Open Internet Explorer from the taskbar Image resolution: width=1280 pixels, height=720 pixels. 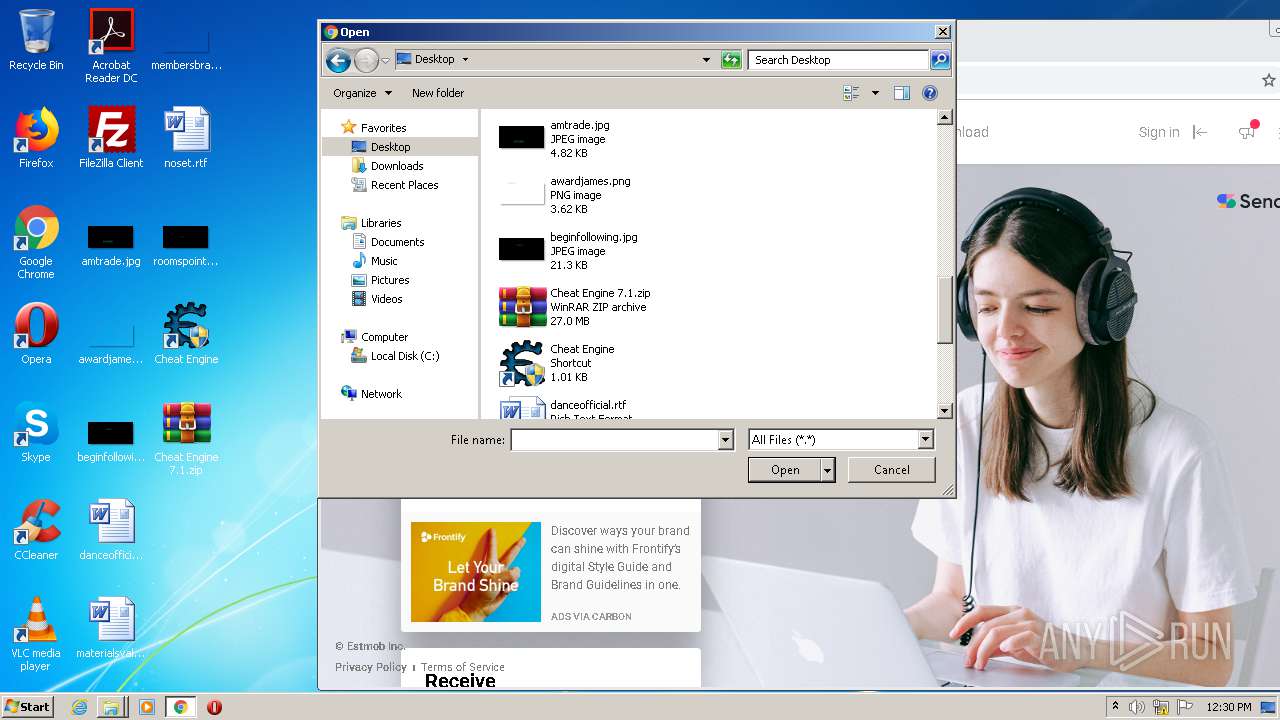[79, 707]
